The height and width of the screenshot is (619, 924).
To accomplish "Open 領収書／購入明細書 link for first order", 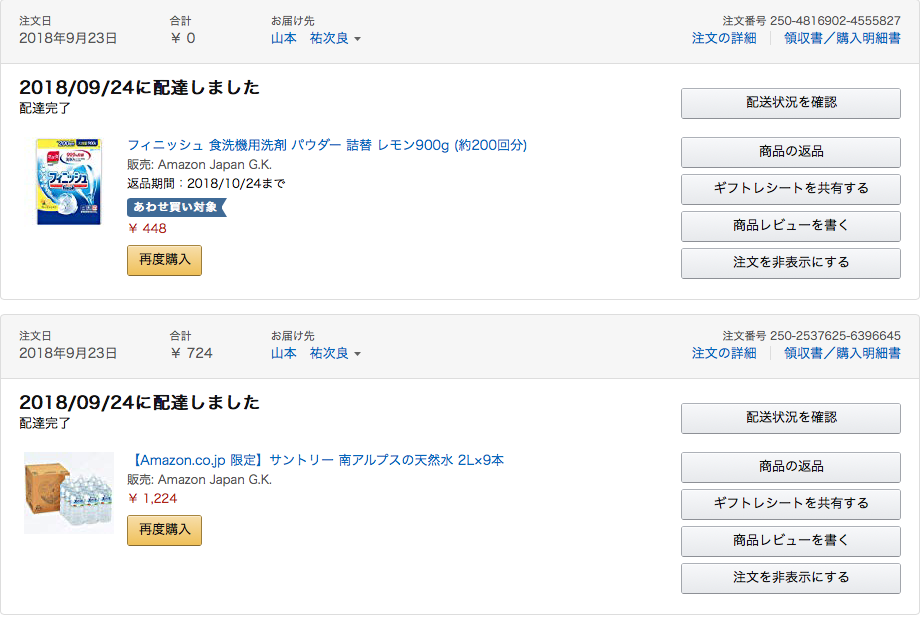I will (842, 38).
